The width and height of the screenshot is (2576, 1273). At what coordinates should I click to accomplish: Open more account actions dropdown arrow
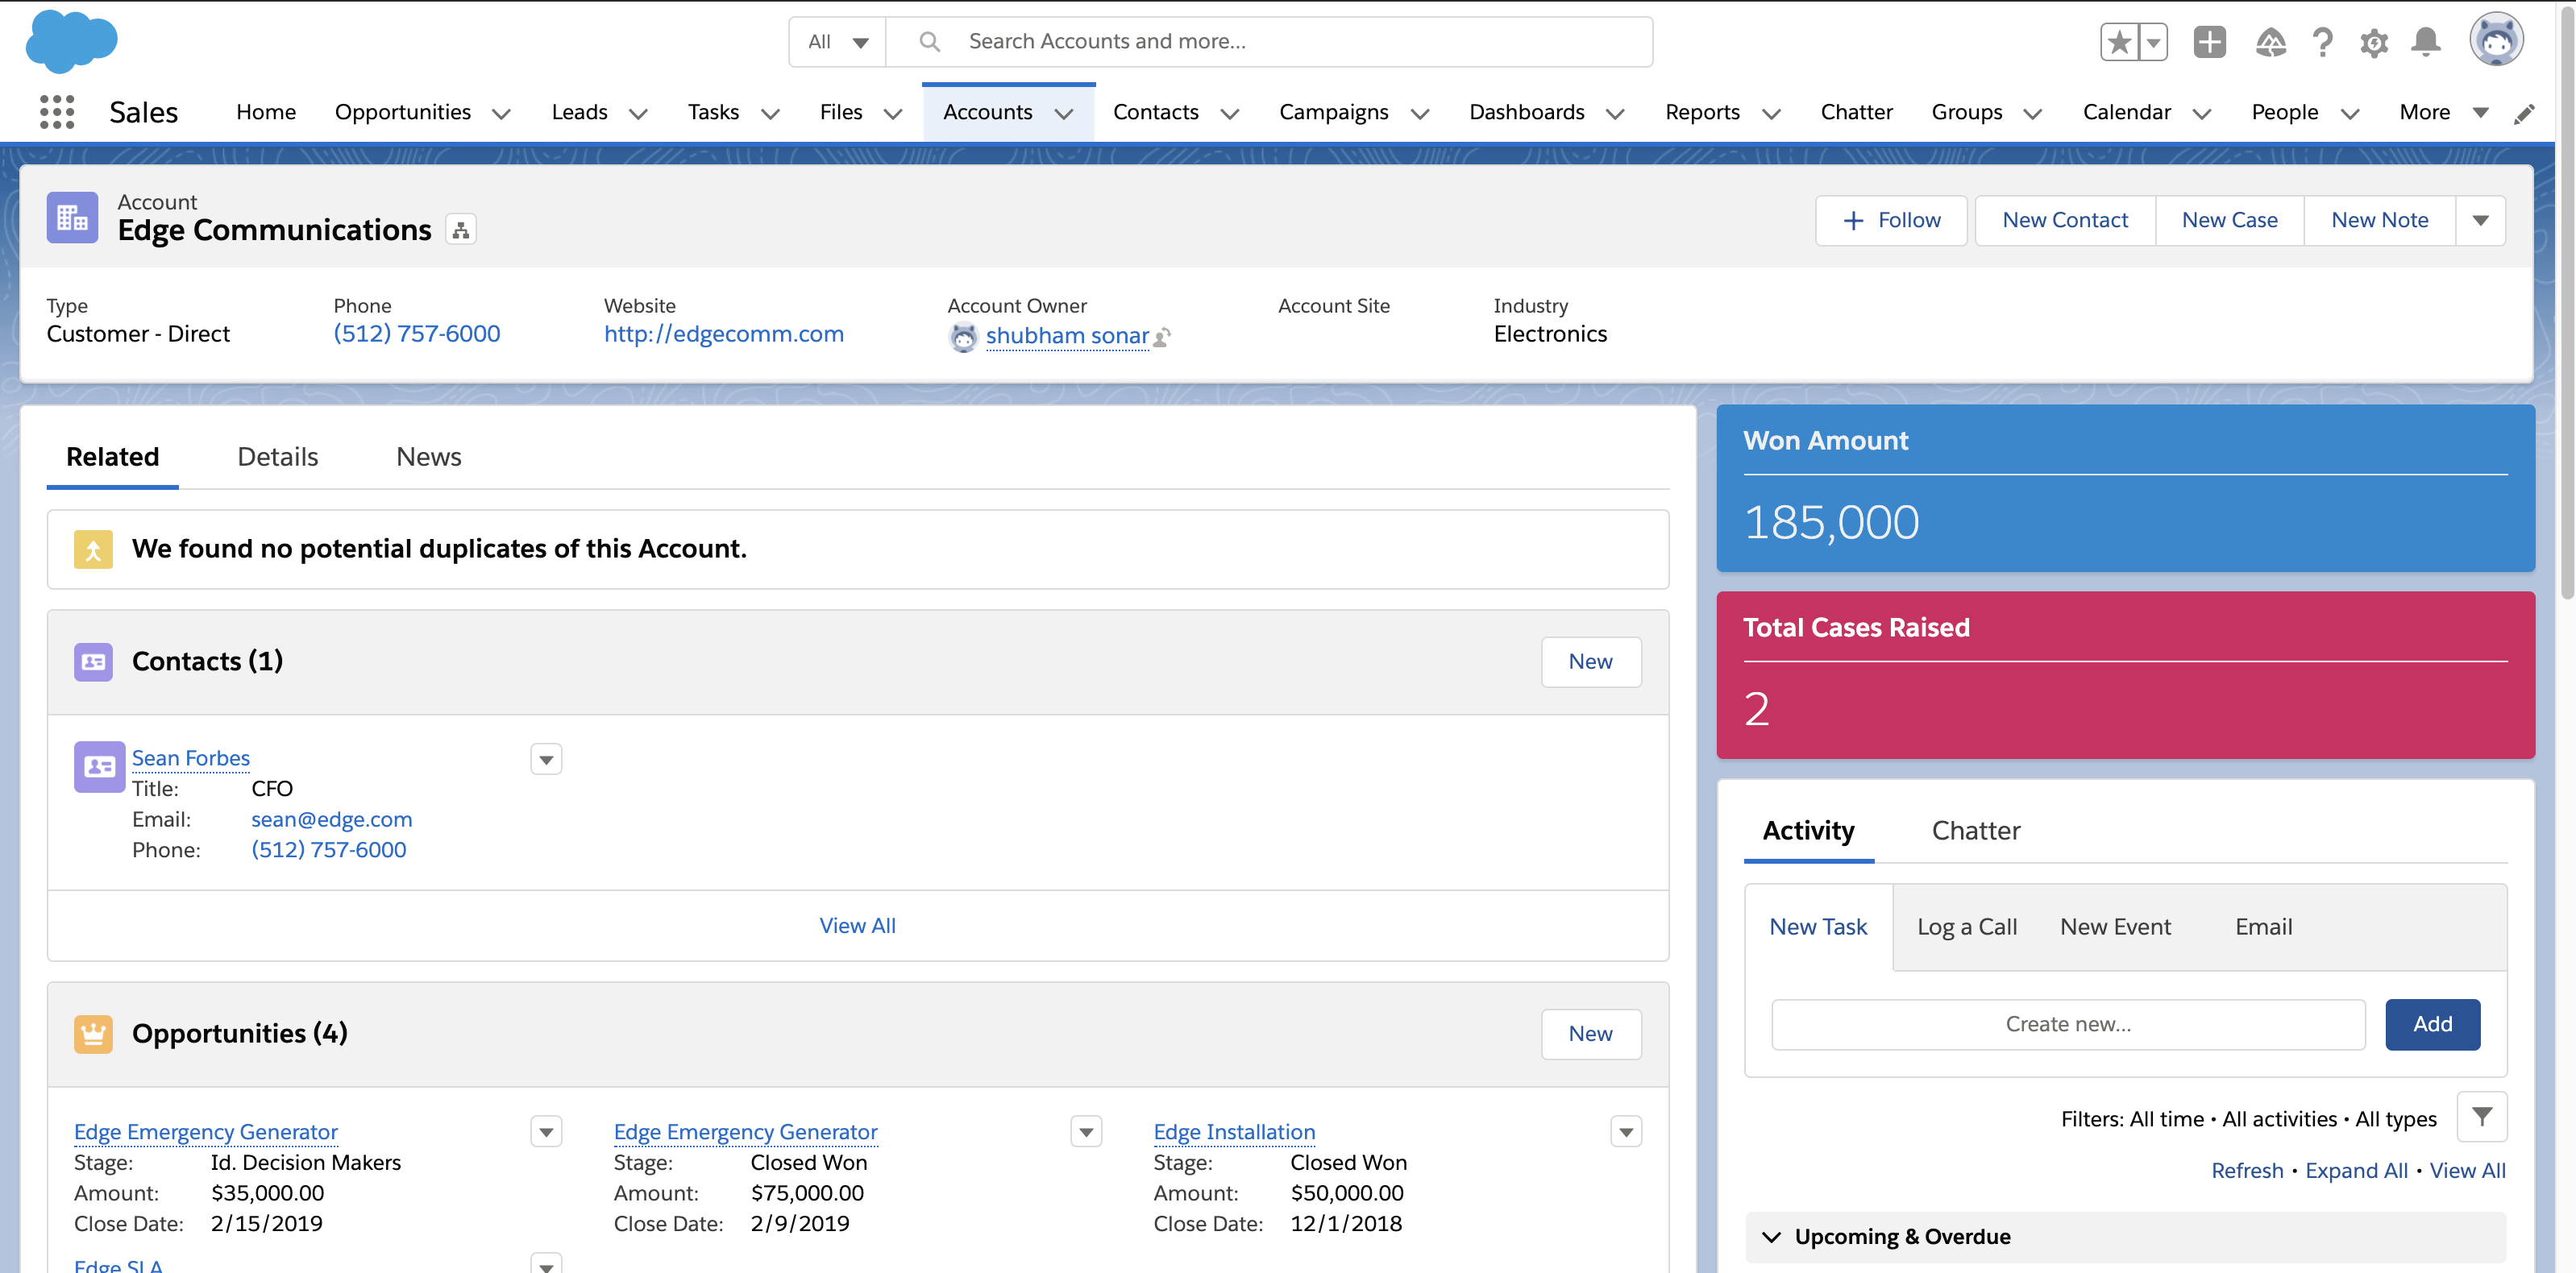2481,221
